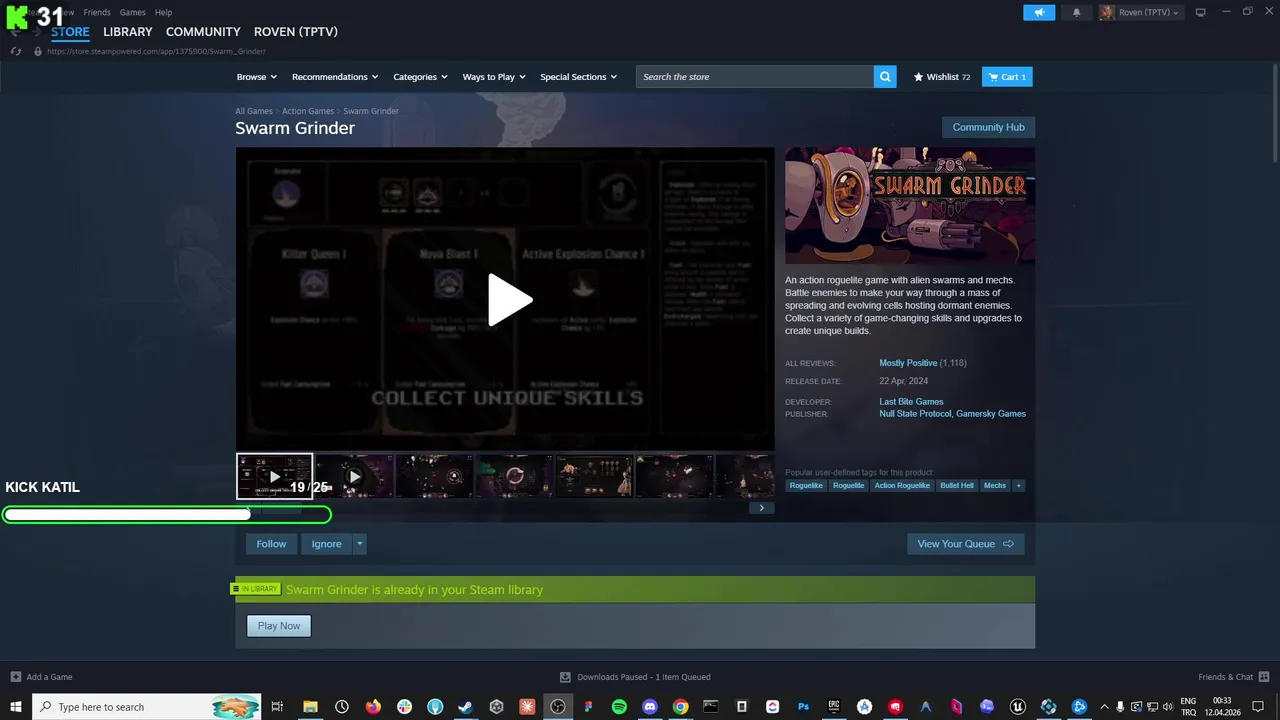Screen dimensions: 1280x720
Task: Click the Ignore button
Action: point(326,544)
